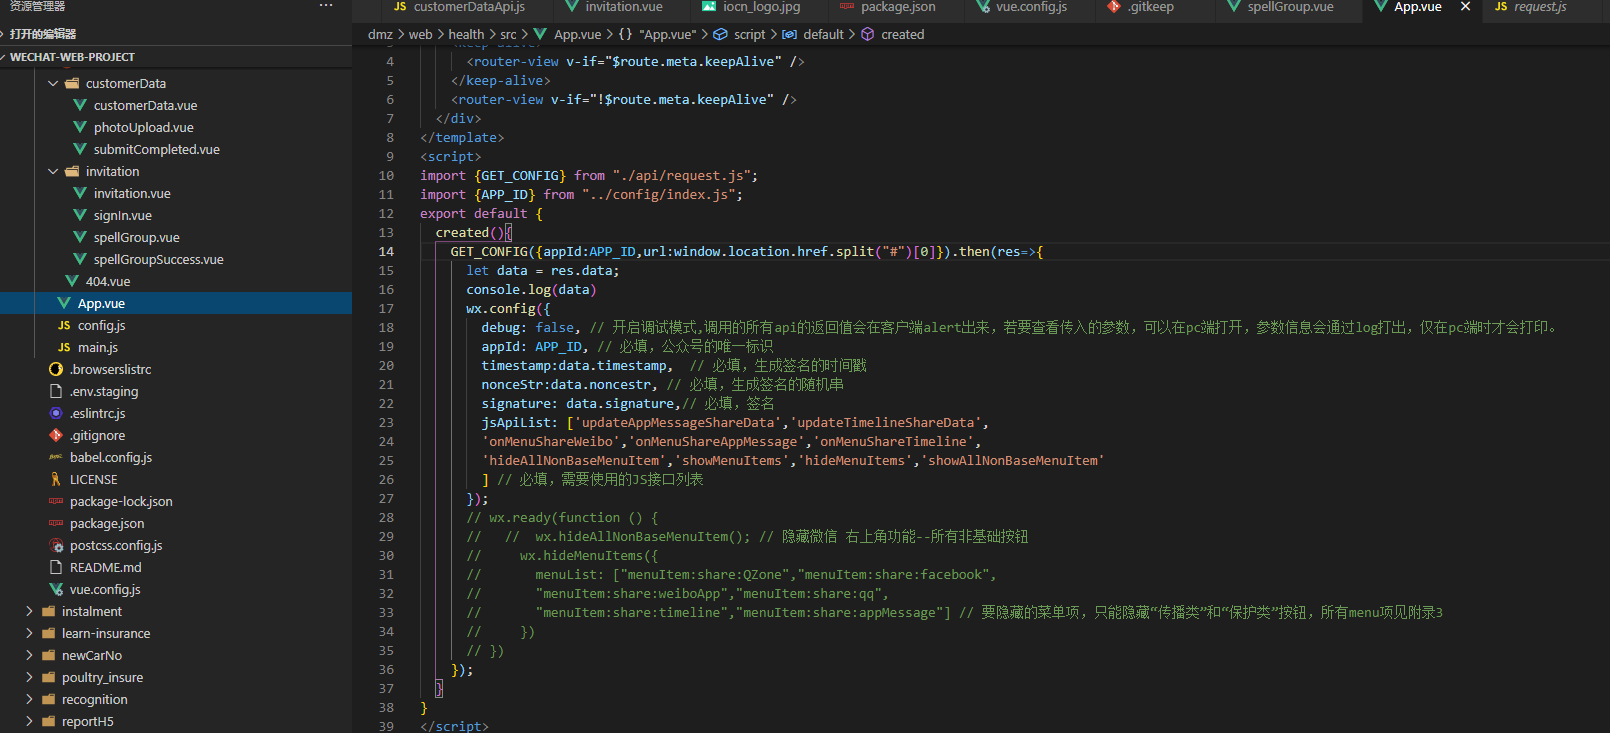This screenshot has height=733, width=1610.
Task: Click the console.log(data) line
Action: point(531,289)
